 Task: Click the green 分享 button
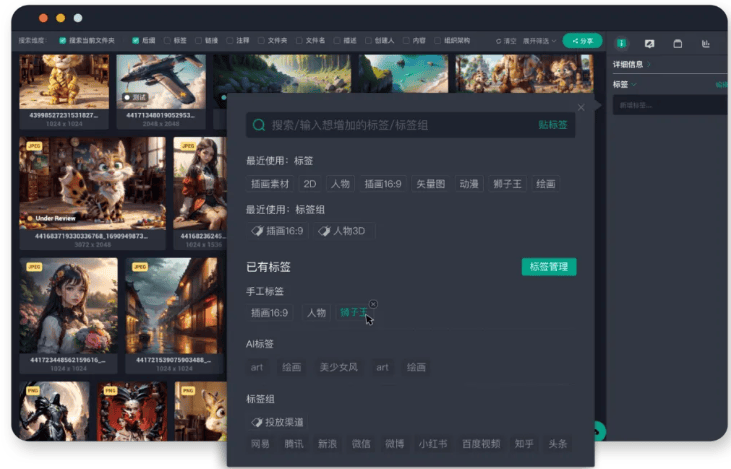(582, 41)
